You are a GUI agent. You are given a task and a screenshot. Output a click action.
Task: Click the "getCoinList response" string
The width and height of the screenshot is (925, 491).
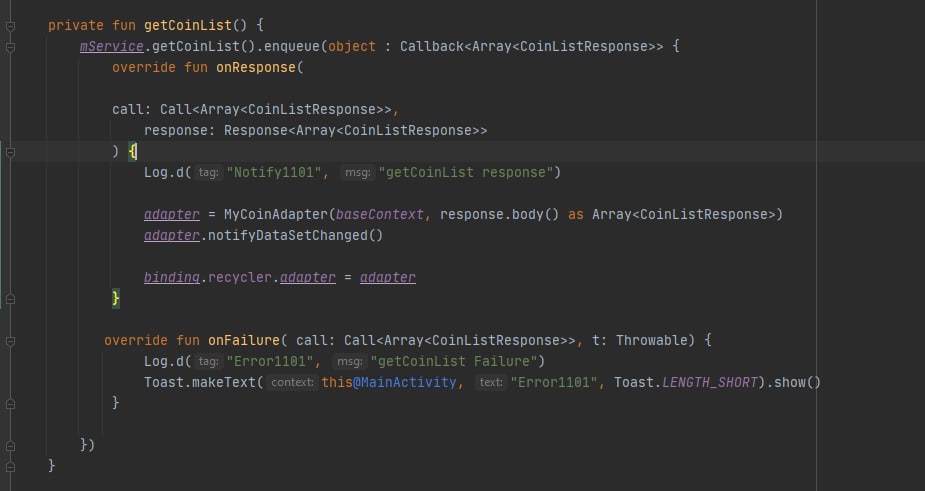click(x=465, y=172)
